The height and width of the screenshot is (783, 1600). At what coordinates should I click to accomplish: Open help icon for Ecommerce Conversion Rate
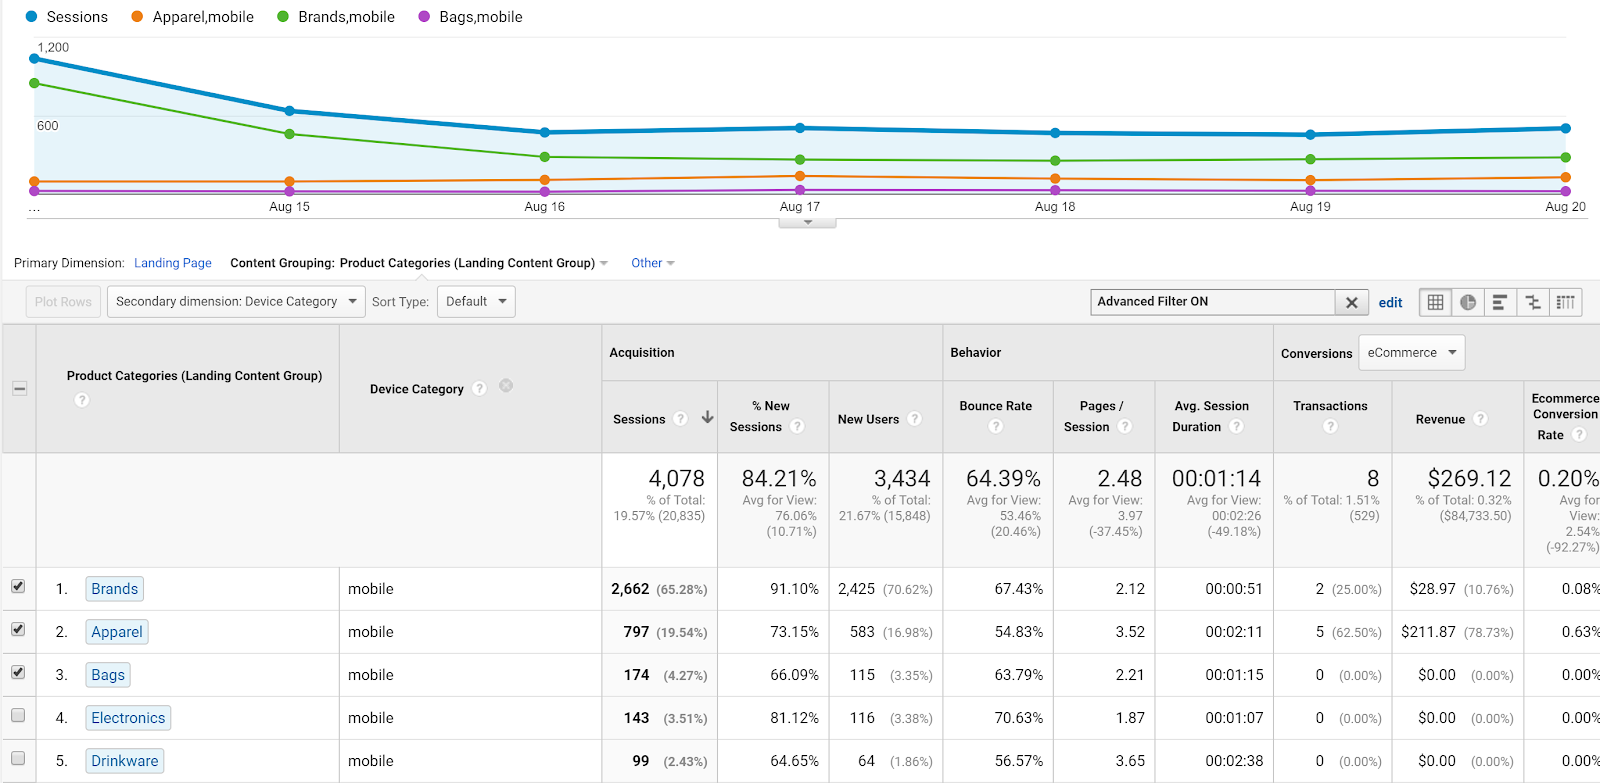[1579, 434]
